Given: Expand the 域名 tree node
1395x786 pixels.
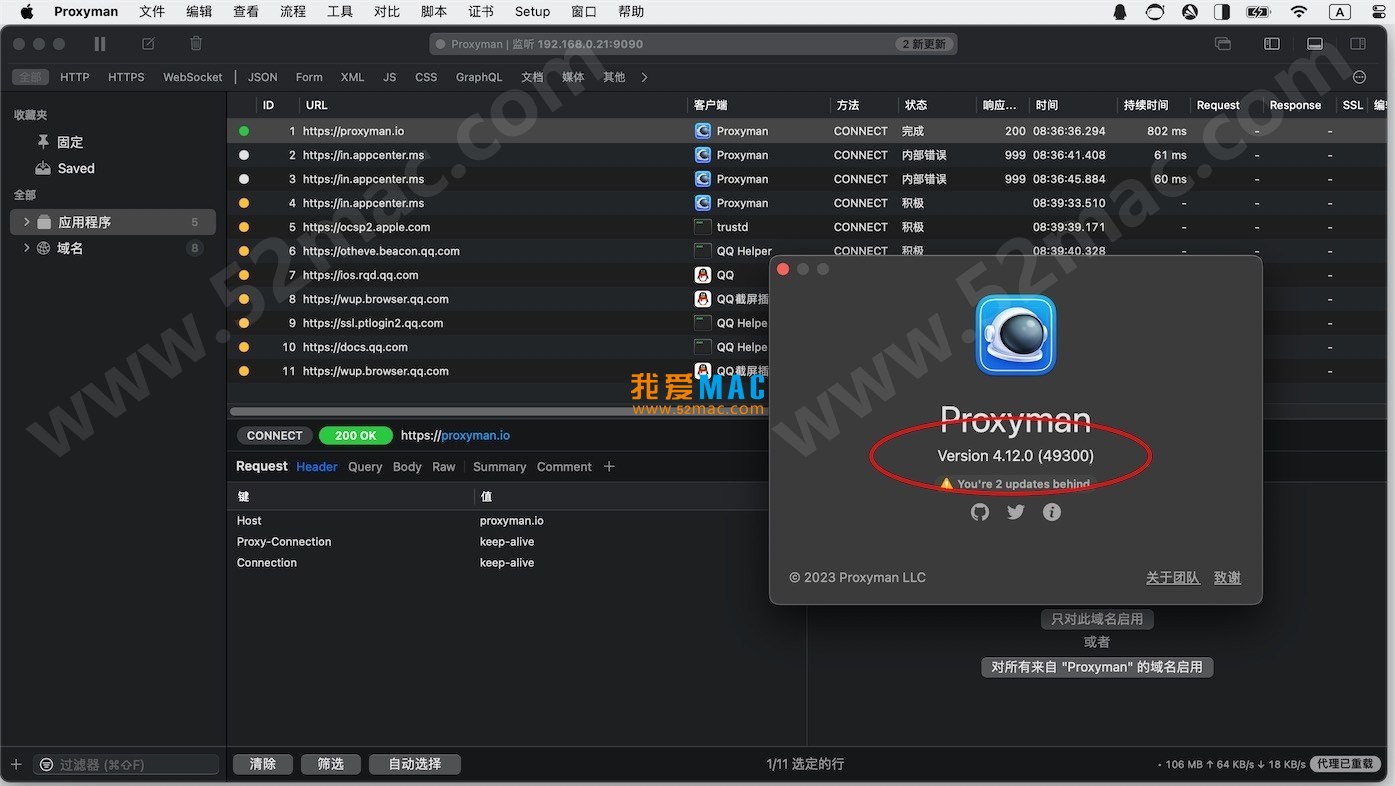Looking at the screenshot, I should pos(27,248).
